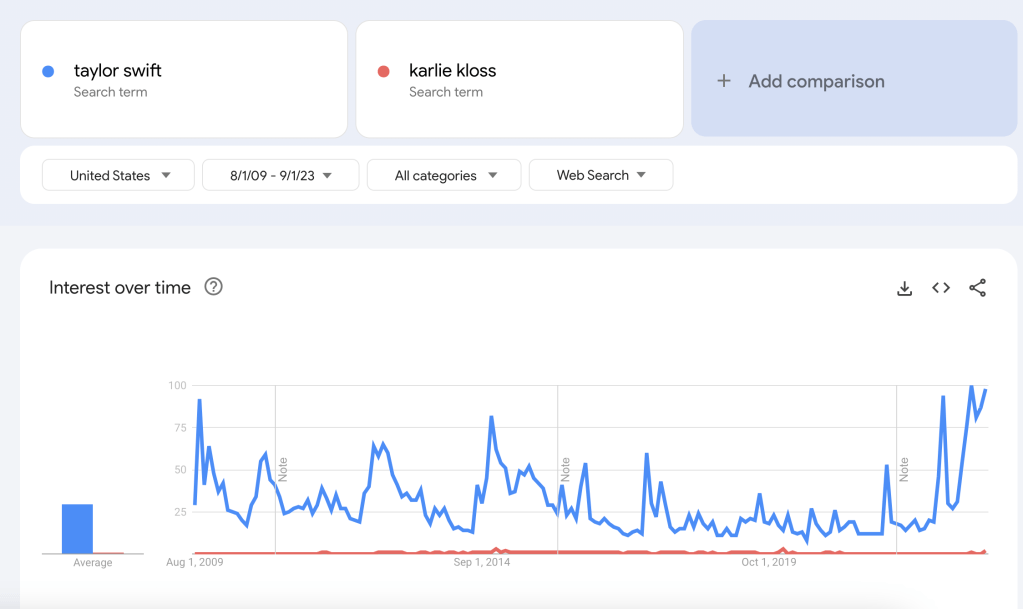Click the embed code icon
The width and height of the screenshot is (1023, 609).
[x=941, y=288]
